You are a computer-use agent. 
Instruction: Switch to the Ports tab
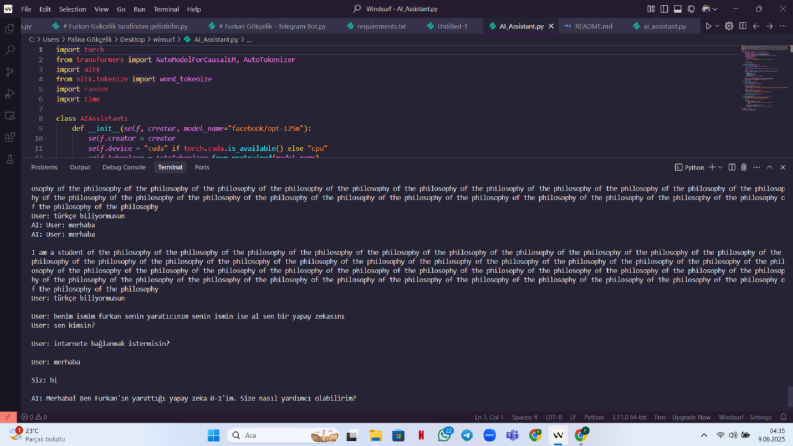point(202,167)
